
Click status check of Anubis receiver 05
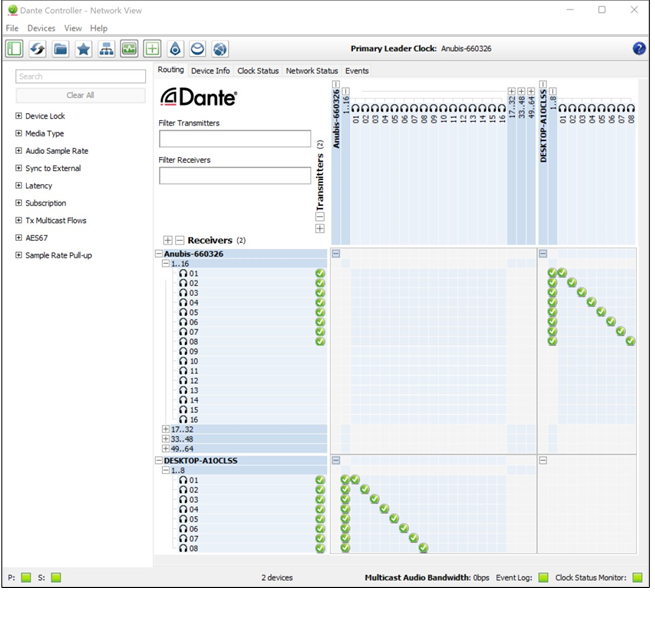click(320, 312)
